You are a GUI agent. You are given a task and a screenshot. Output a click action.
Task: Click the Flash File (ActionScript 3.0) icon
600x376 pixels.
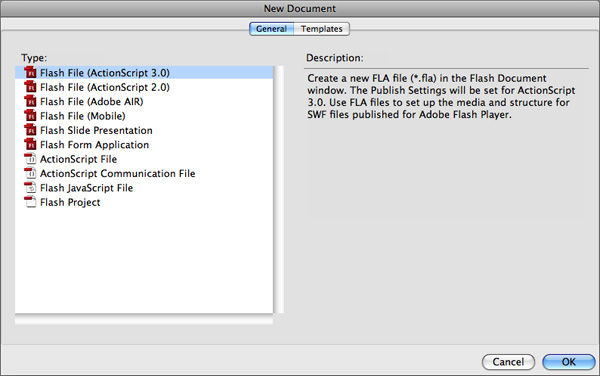coord(30,72)
